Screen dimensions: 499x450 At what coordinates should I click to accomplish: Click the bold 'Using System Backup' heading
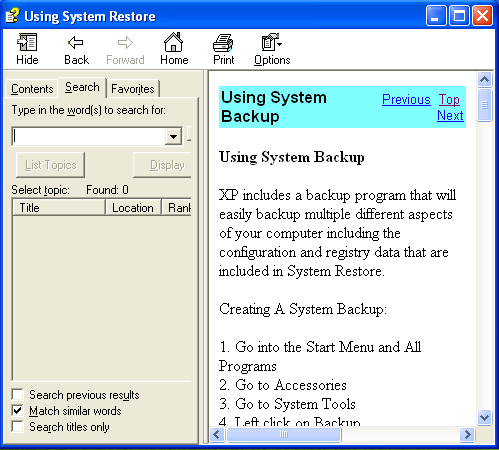click(x=292, y=157)
